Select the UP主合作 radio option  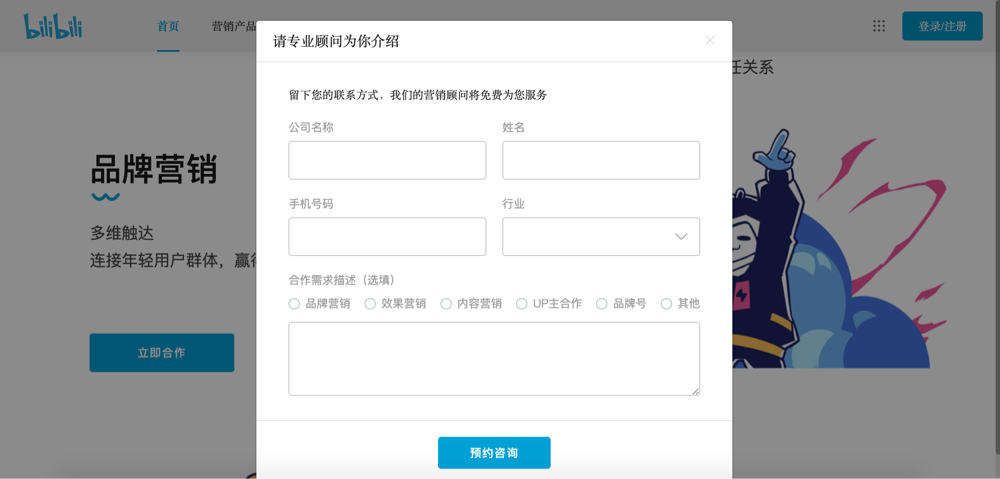[x=522, y=304]
